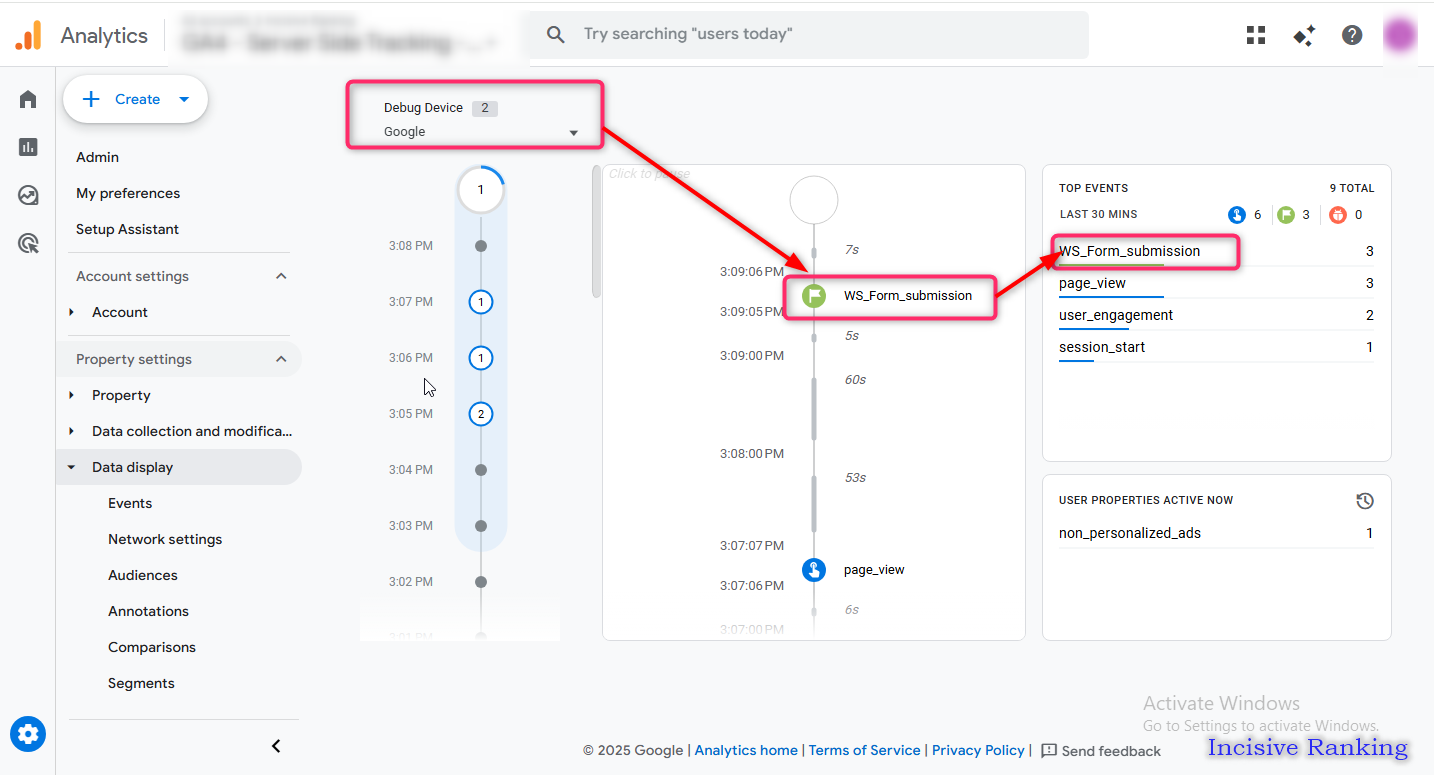Click the blue events count icon
1434x775 pixels.
[1237, 214]
